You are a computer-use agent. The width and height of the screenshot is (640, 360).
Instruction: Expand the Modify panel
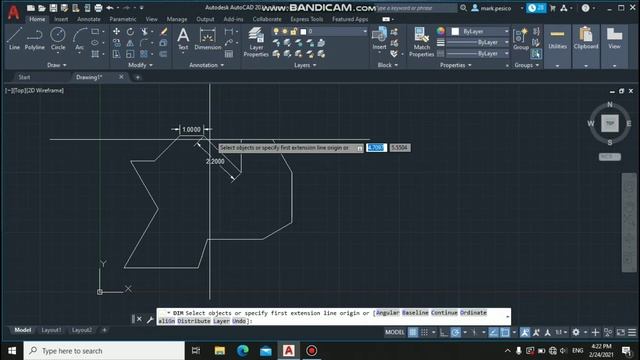[x=140, y=65]
